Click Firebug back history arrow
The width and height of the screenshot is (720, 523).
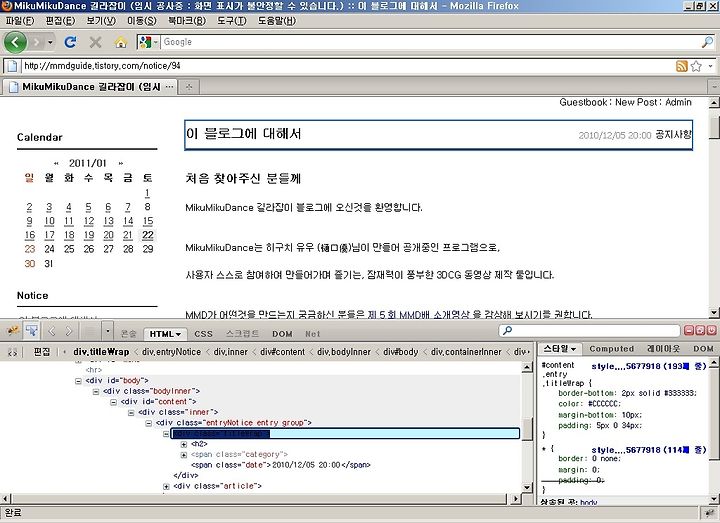[51, 331]
